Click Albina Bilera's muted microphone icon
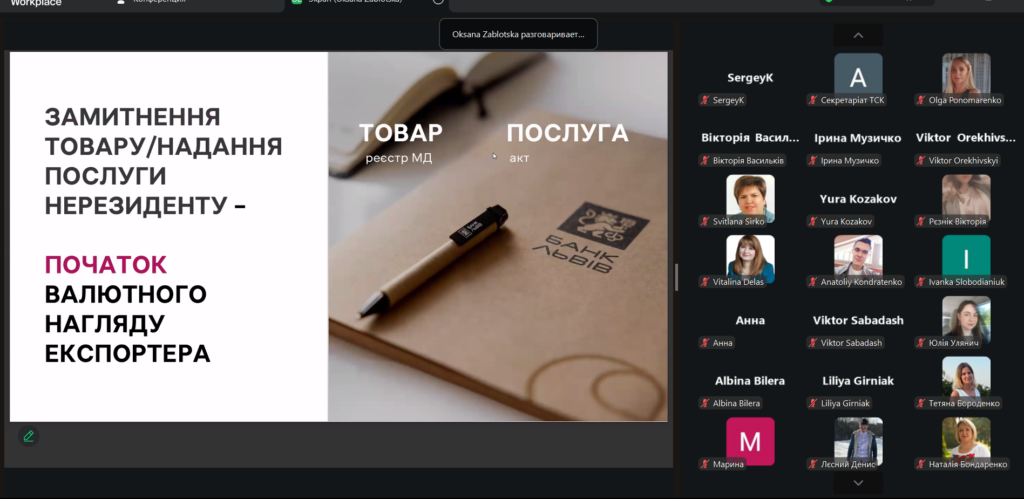Screen dimensions: 1024x499 705,403
